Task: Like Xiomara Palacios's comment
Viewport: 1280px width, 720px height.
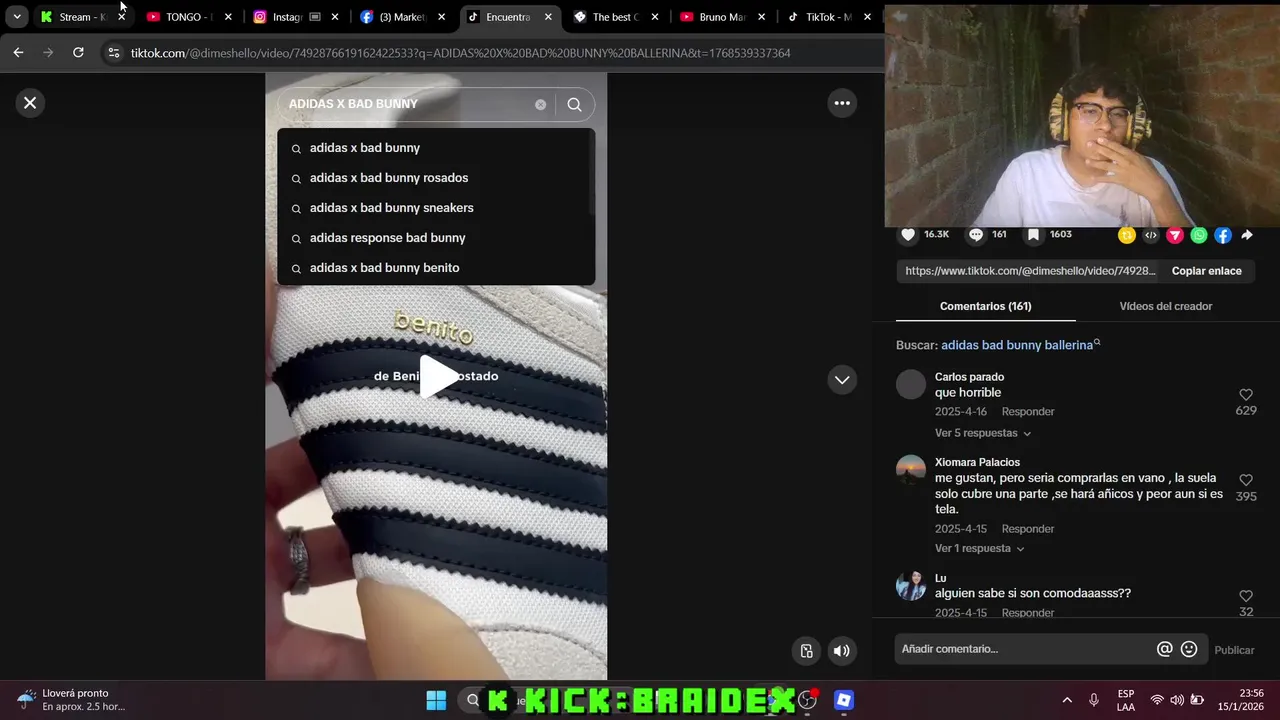Action: click(1245, 480)
